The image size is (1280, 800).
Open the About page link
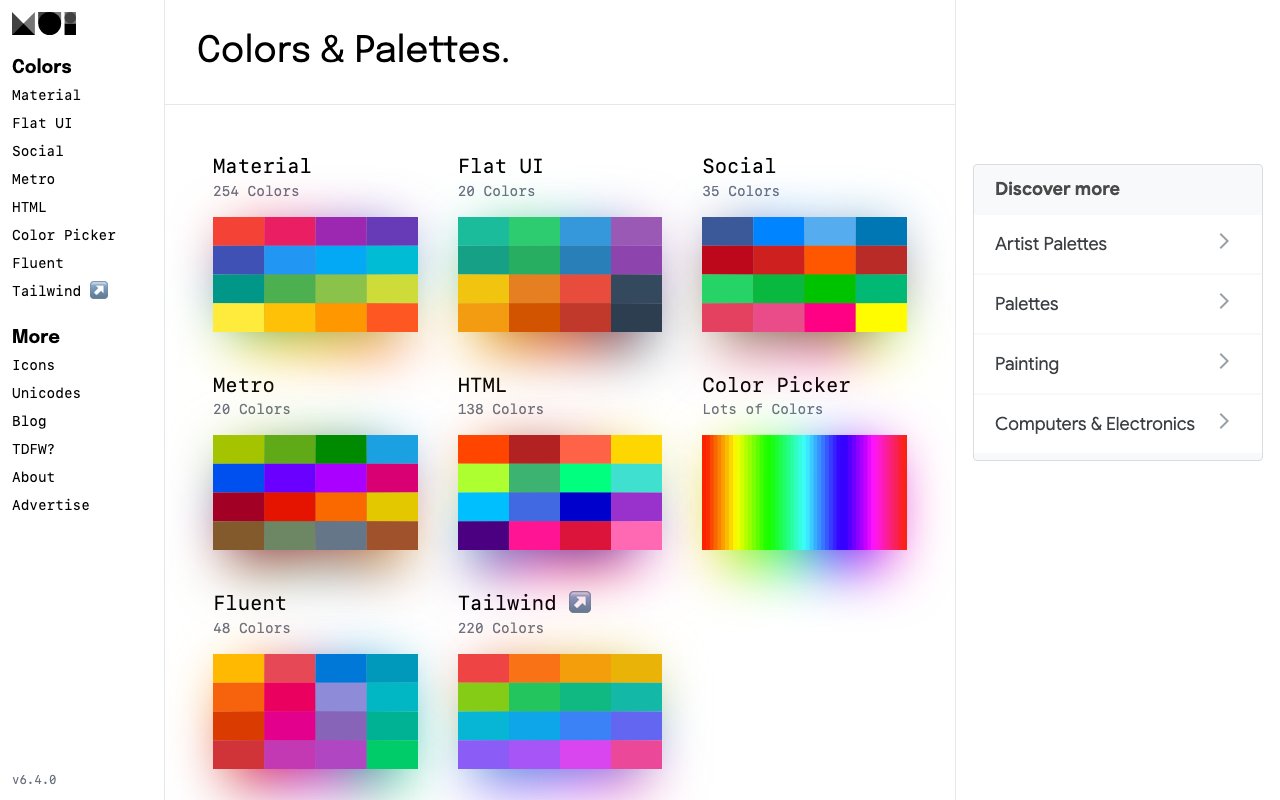tap(33, 477)
